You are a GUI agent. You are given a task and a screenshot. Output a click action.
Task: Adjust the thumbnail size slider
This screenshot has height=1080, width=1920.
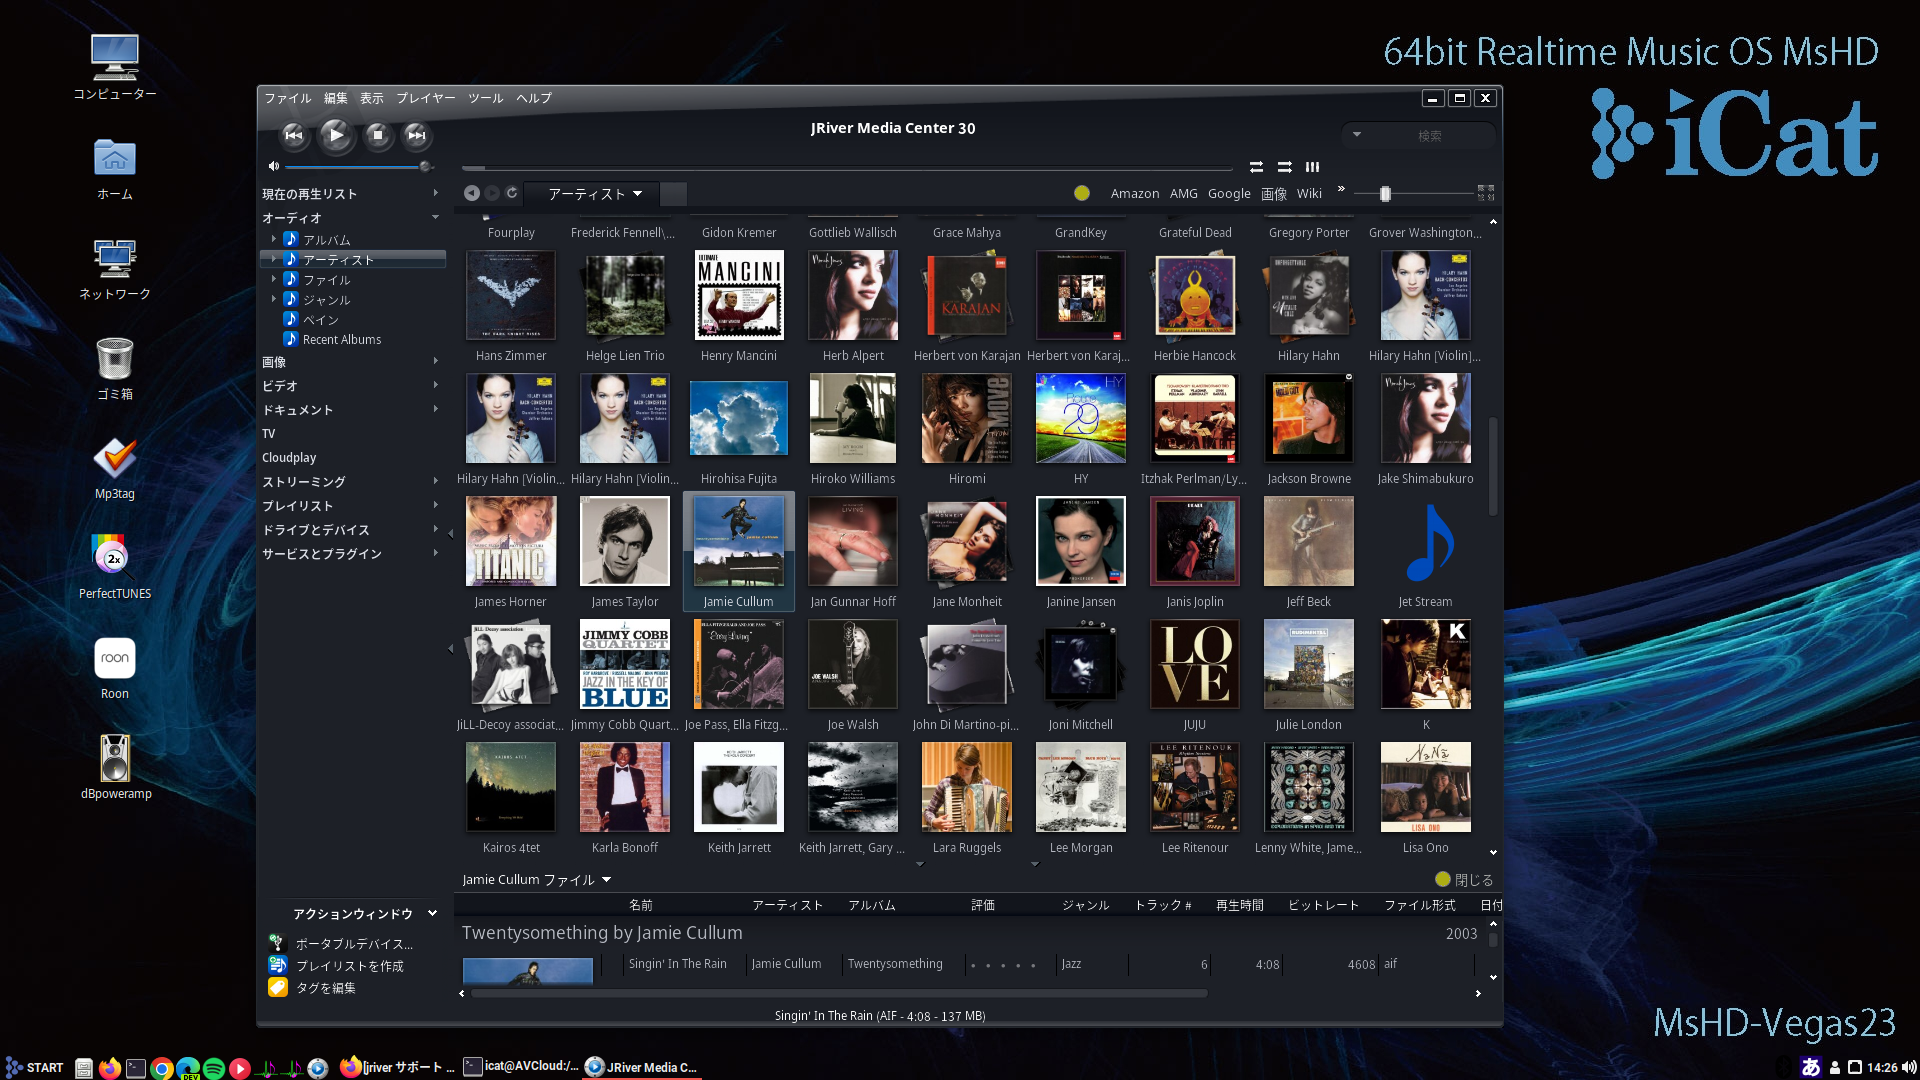(x=1385, y=194)
